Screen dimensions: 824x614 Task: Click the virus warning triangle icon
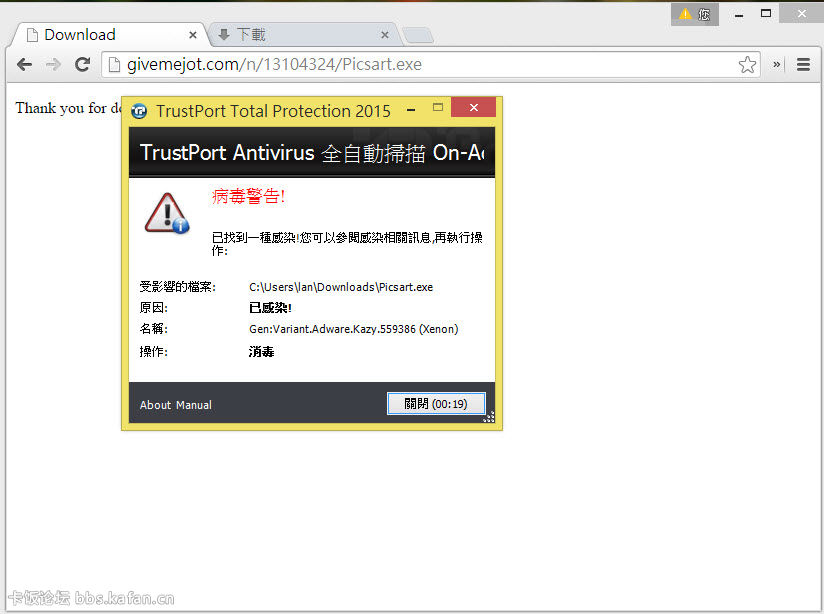point(166,211)
